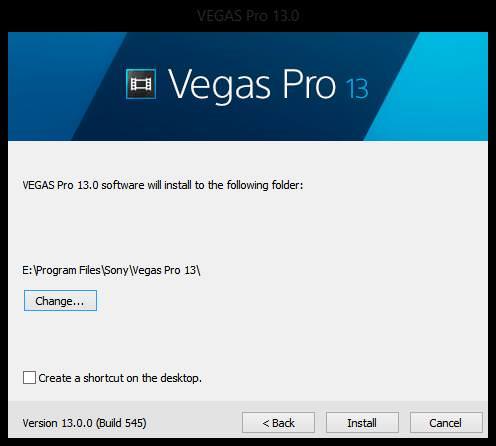Click the Version 13.0.0 (Build 545) label
This screenshot has width=496, height=446.
pos(84,423)
